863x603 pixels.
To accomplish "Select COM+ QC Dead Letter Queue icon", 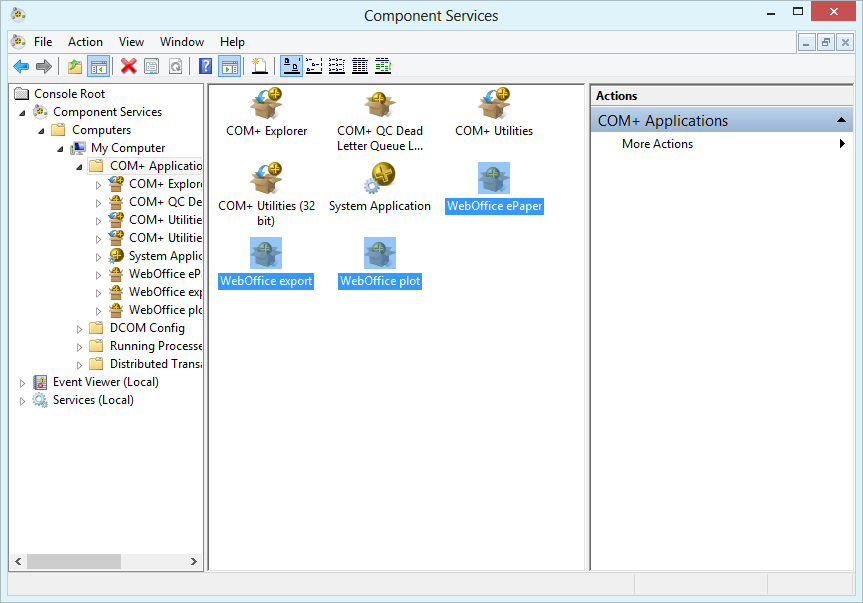I will point(379,105).
